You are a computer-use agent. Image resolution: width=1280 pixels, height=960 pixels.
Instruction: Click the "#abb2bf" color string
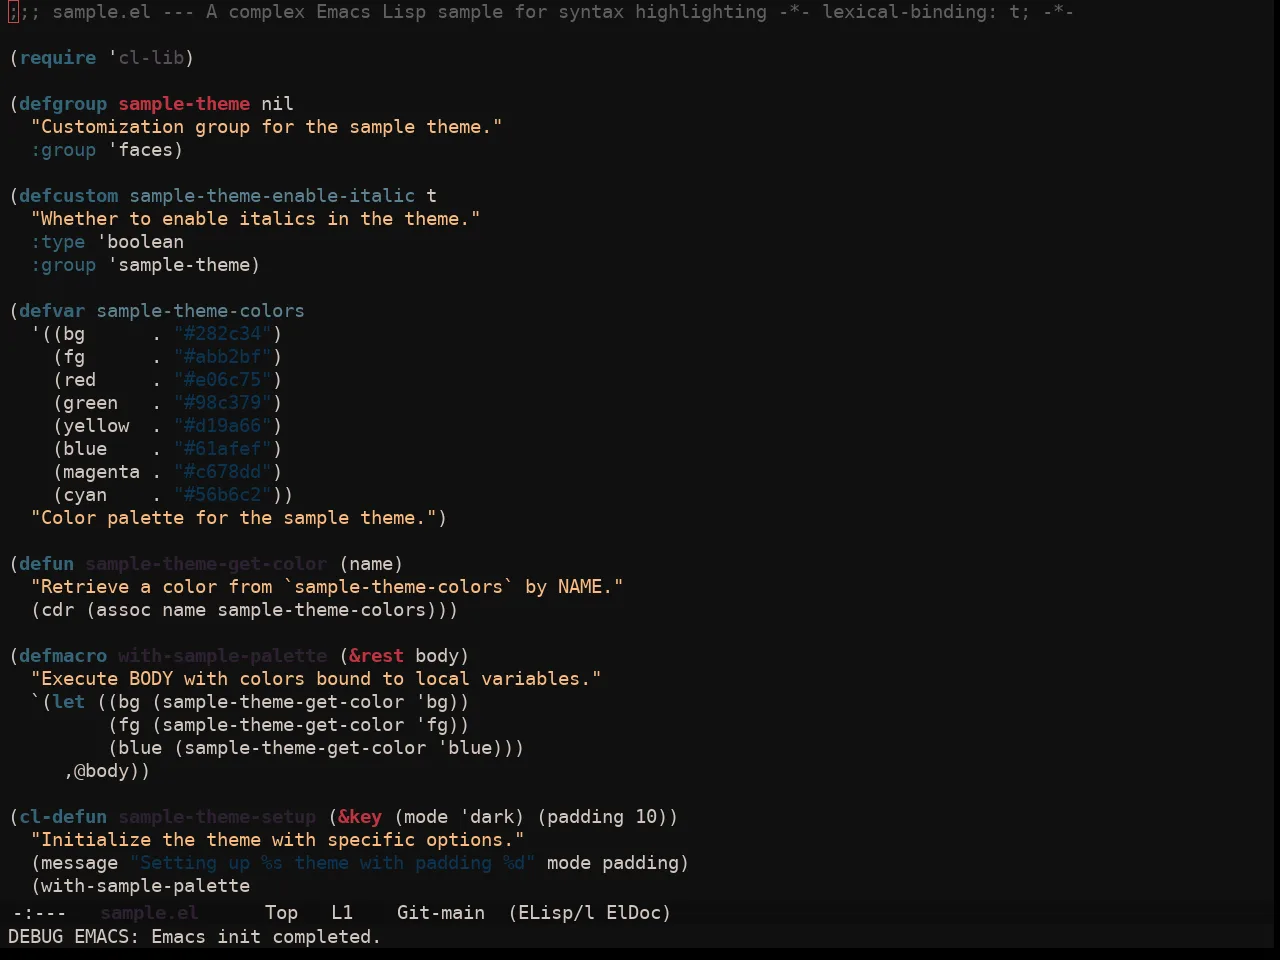tap(223, 357)
